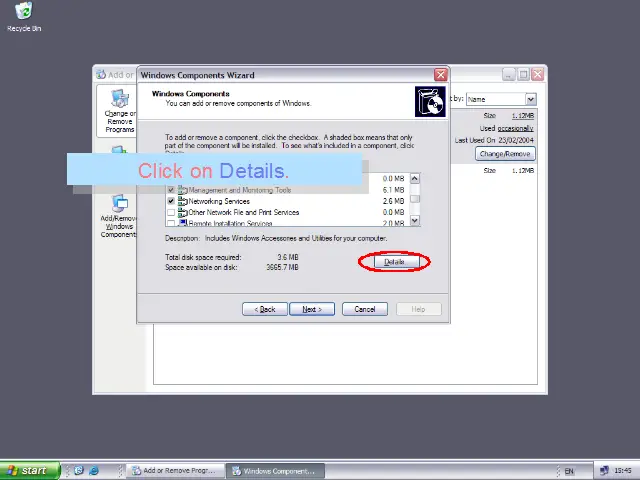The image size is (640, 480).
Task: Click the components list scroll down arrow
Action: pos(415,220)
